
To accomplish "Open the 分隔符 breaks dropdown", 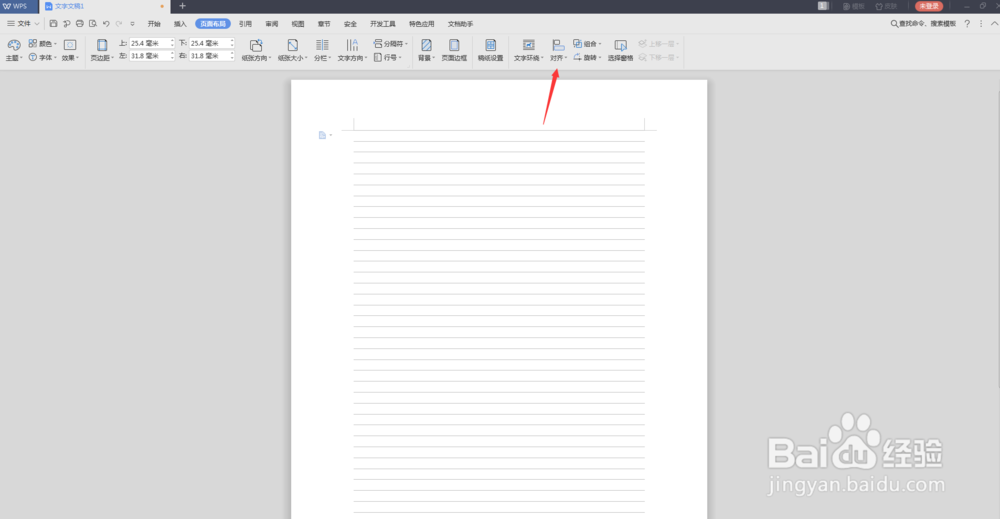I will click(x=390, y=43).
